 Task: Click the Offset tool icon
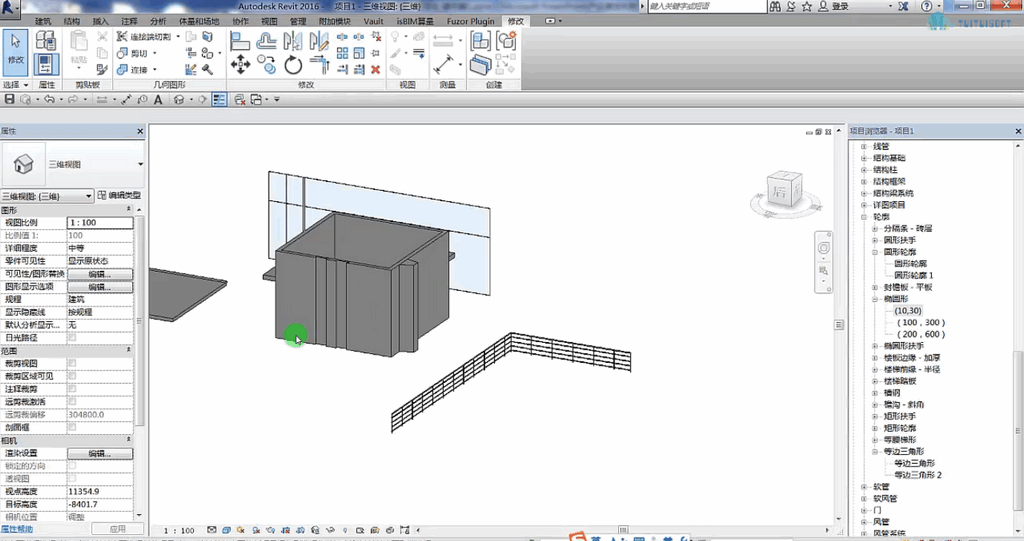[x=266, y=41]
